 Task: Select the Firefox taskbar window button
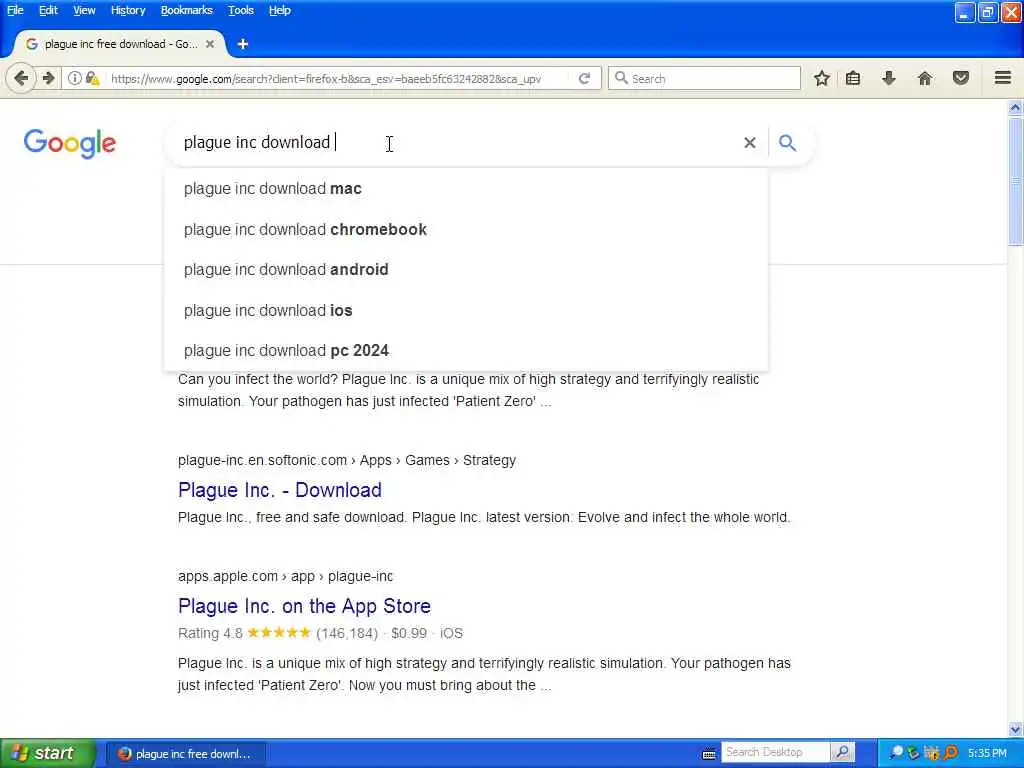point(186,754)
